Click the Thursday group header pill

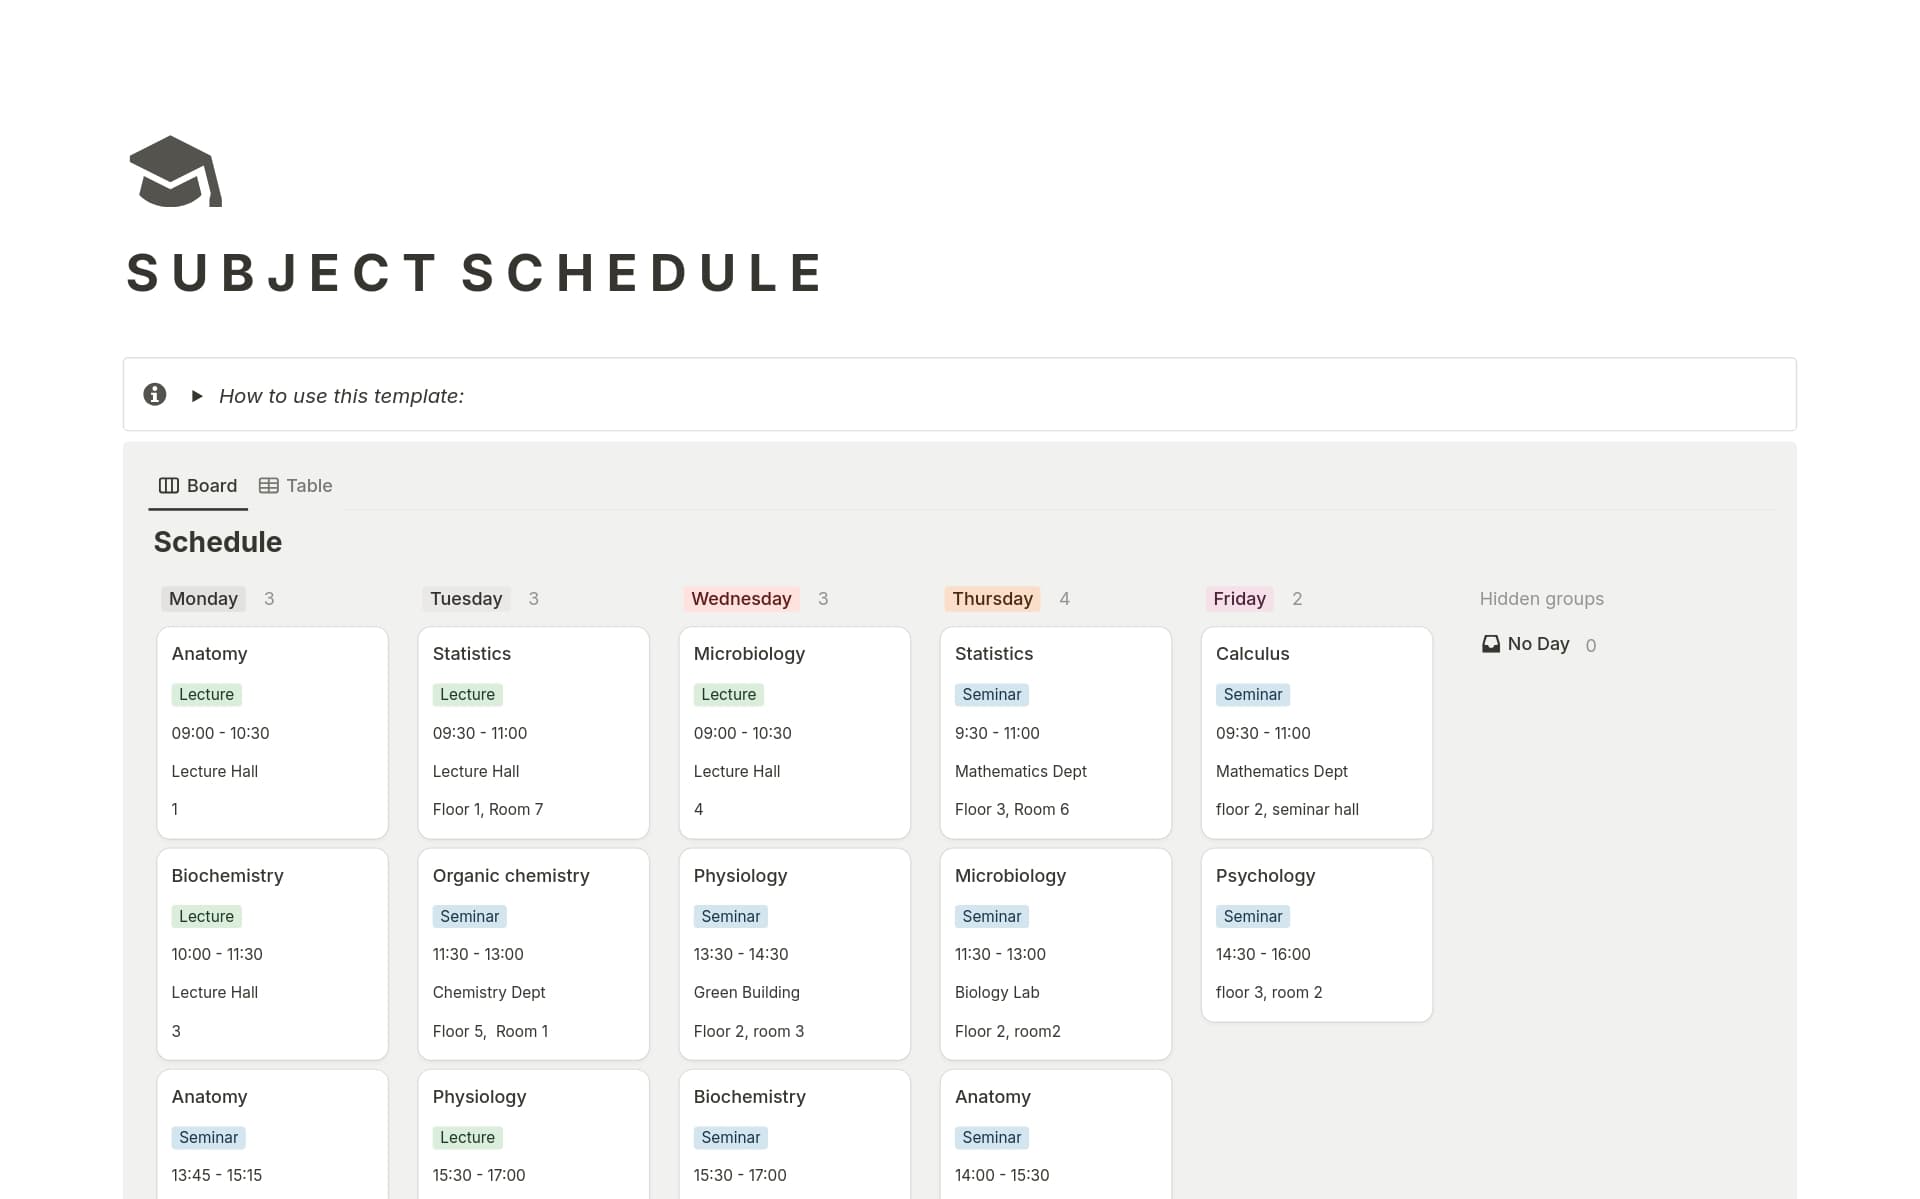pos(992,598)
